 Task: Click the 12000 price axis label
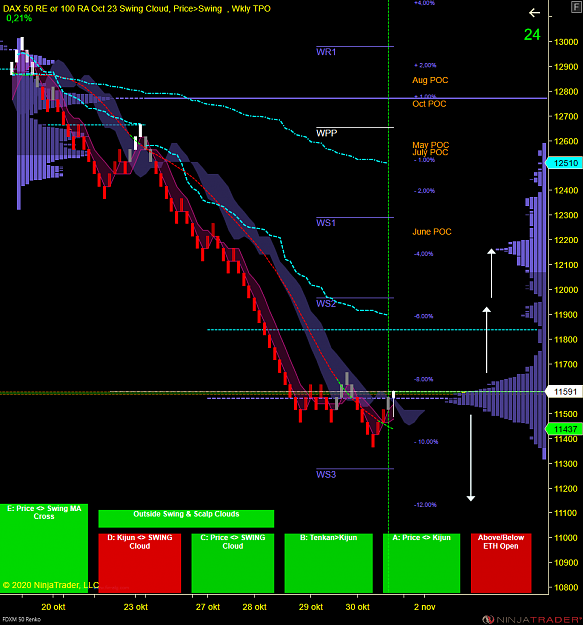[566, 290]
